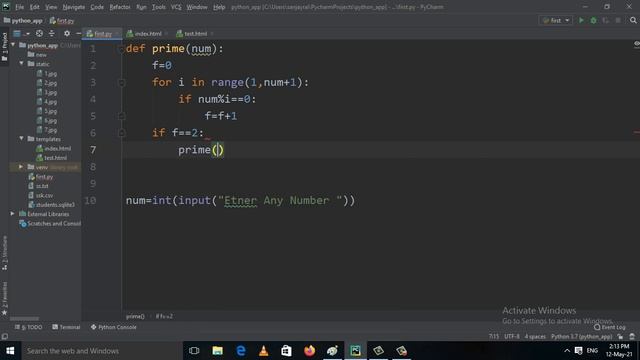Open the VCS menu
The image size is (640, 360).
point(176,7)
